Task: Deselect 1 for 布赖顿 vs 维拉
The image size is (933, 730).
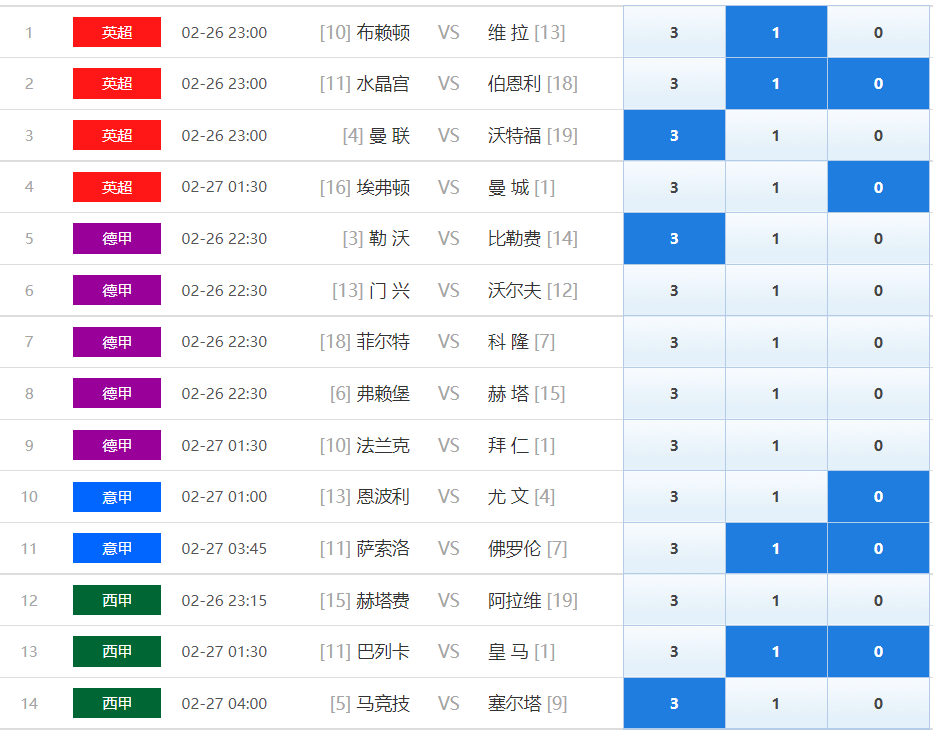Action: (776, 32)
